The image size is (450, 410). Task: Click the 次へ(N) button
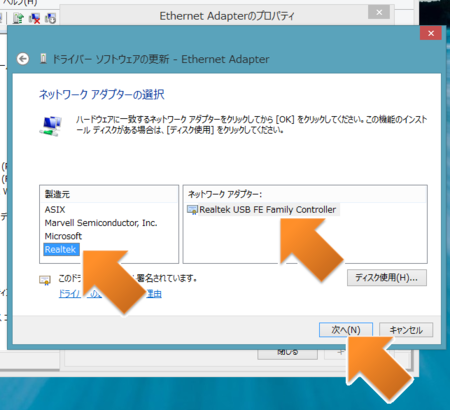pyautogui.click(x=346, y=330)
